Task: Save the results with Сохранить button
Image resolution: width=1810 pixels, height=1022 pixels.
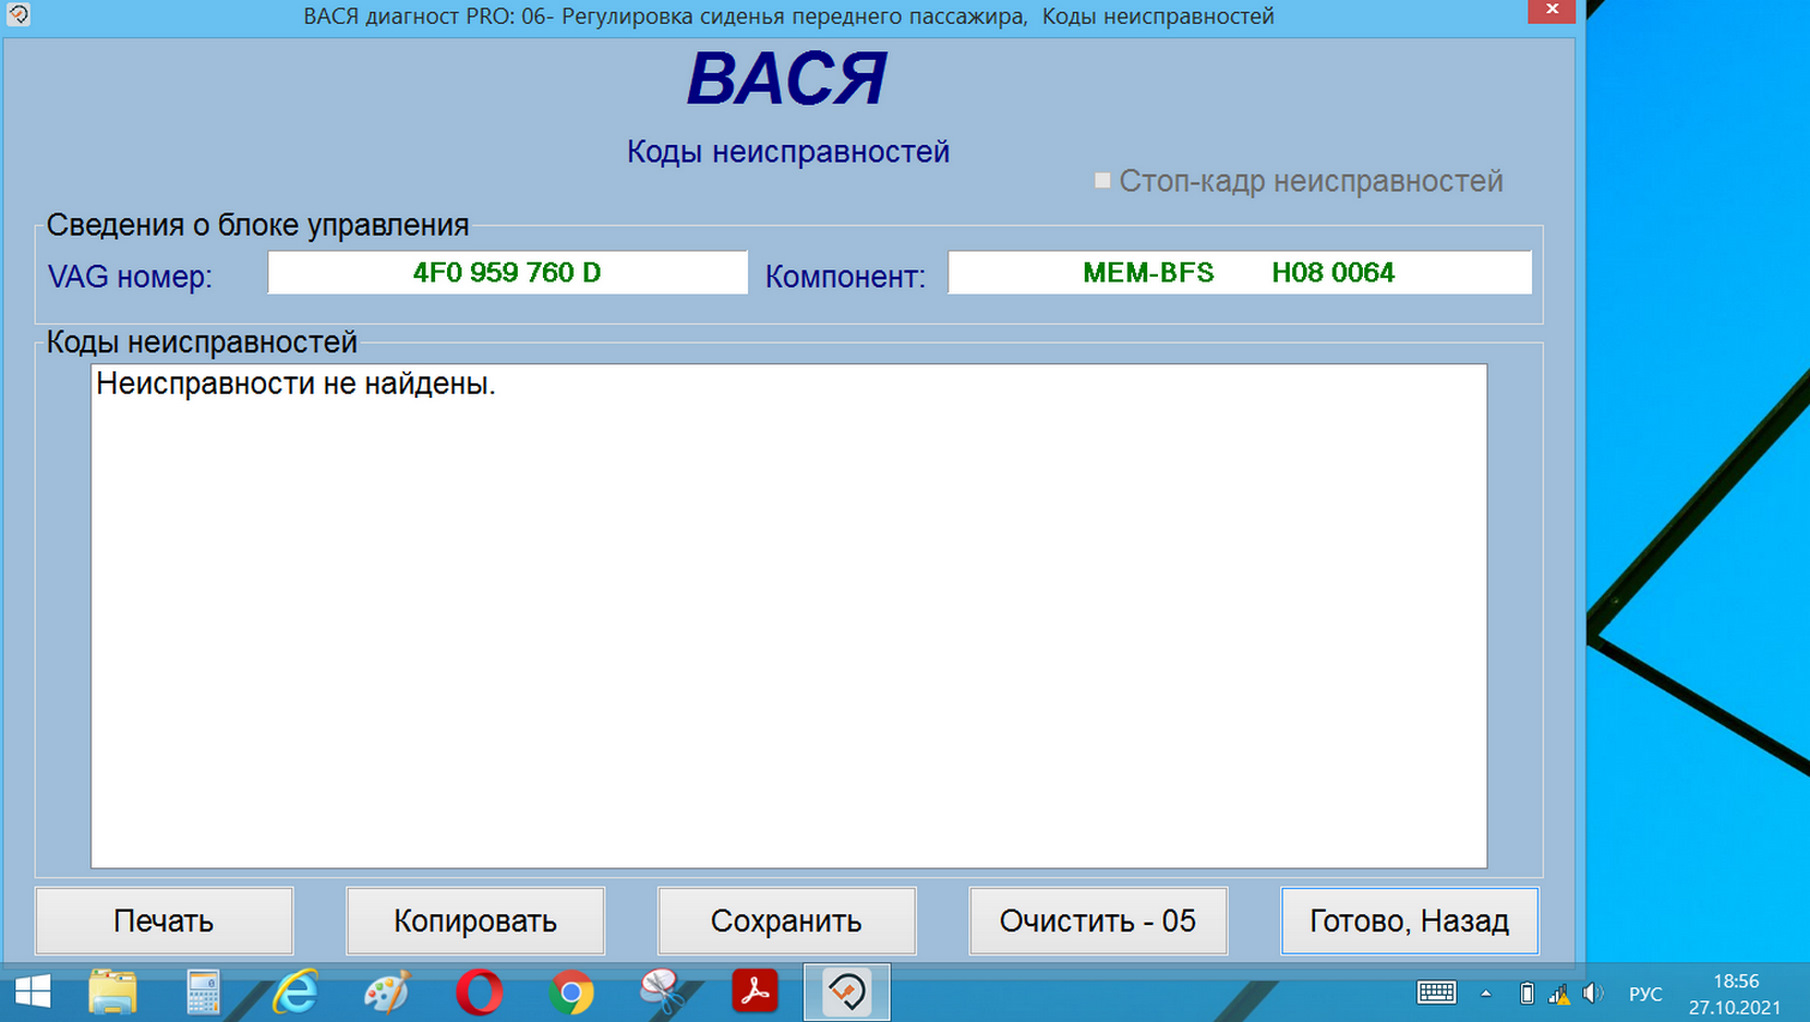Action: pyautogui.click(x=786, y=920)
